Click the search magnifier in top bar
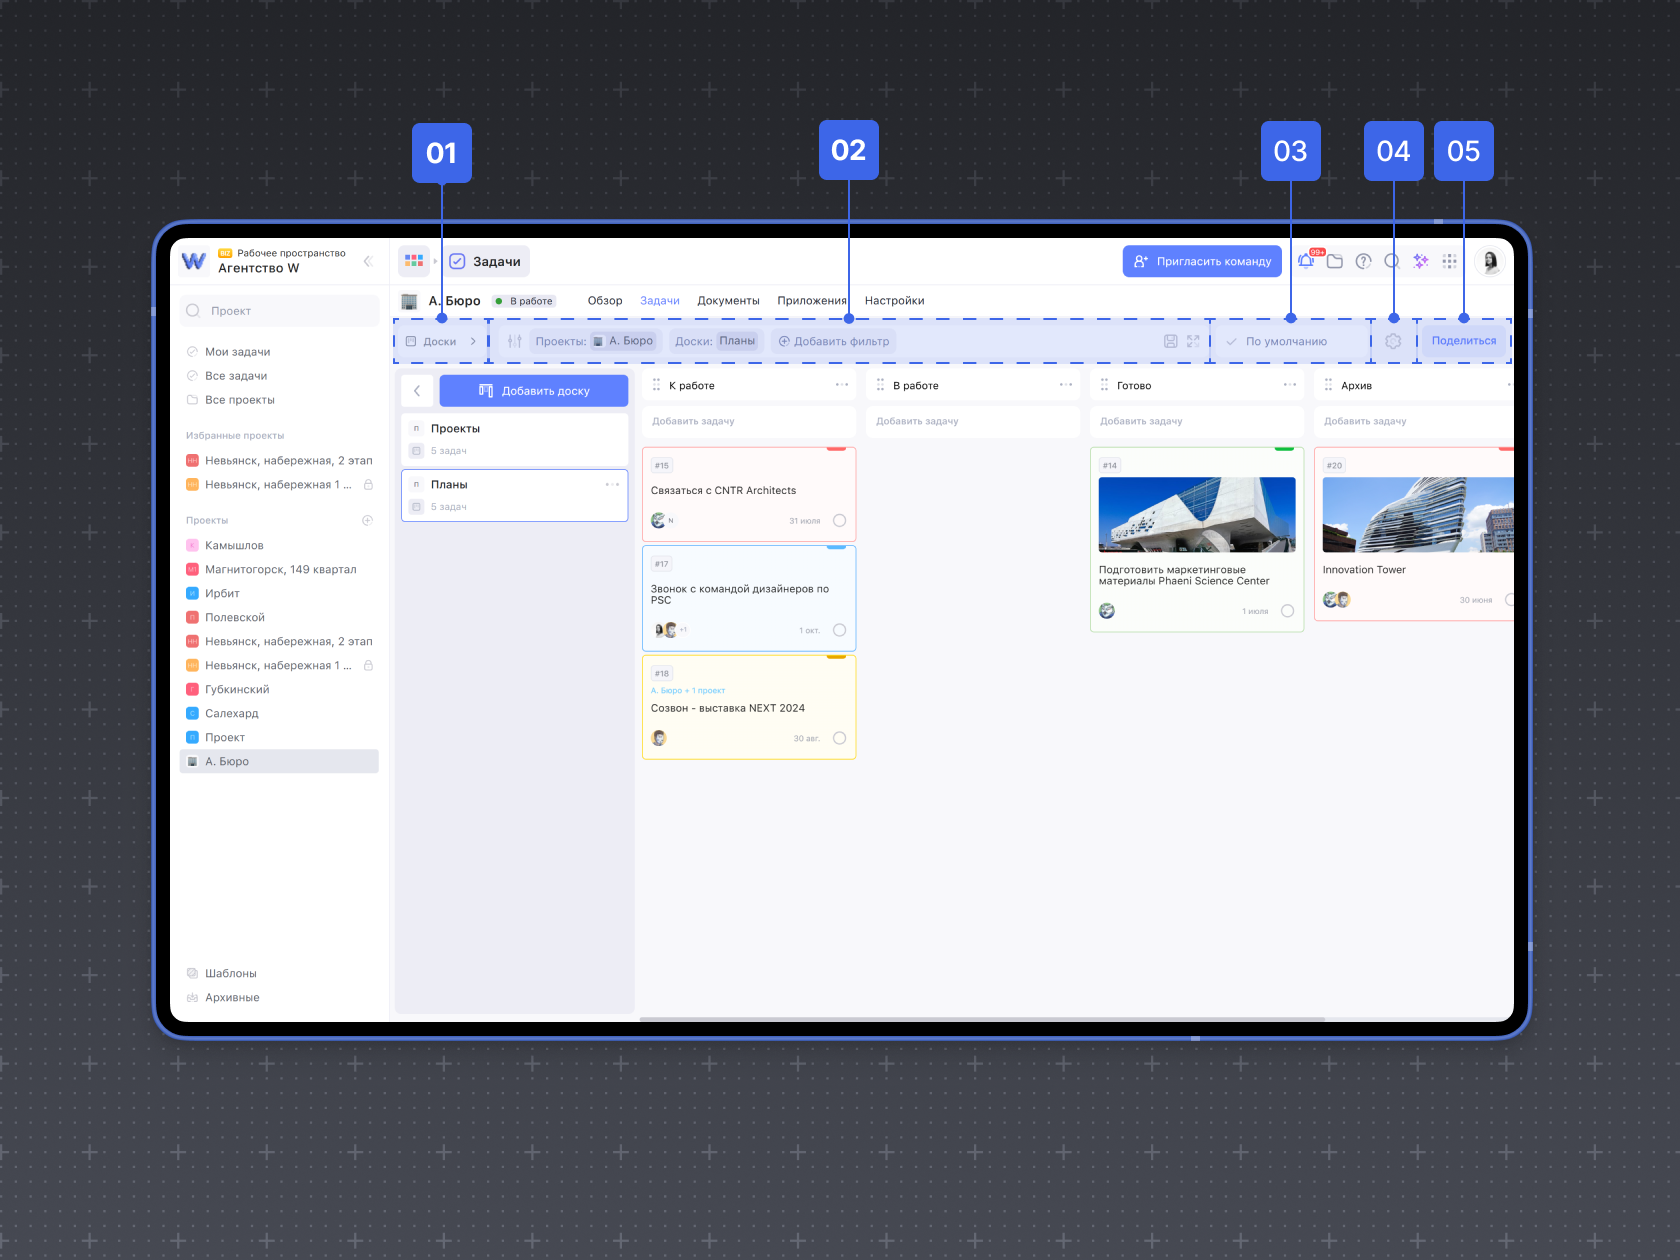Image resolution: width=1680 pixels, height=1260 pixels. pyautogui.click(x=1392, y=261)
